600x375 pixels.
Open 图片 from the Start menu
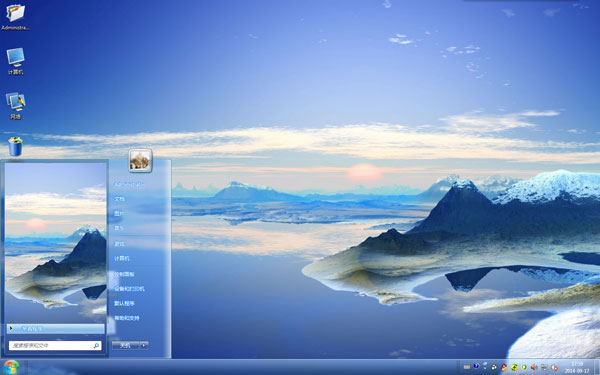point(119,214)
